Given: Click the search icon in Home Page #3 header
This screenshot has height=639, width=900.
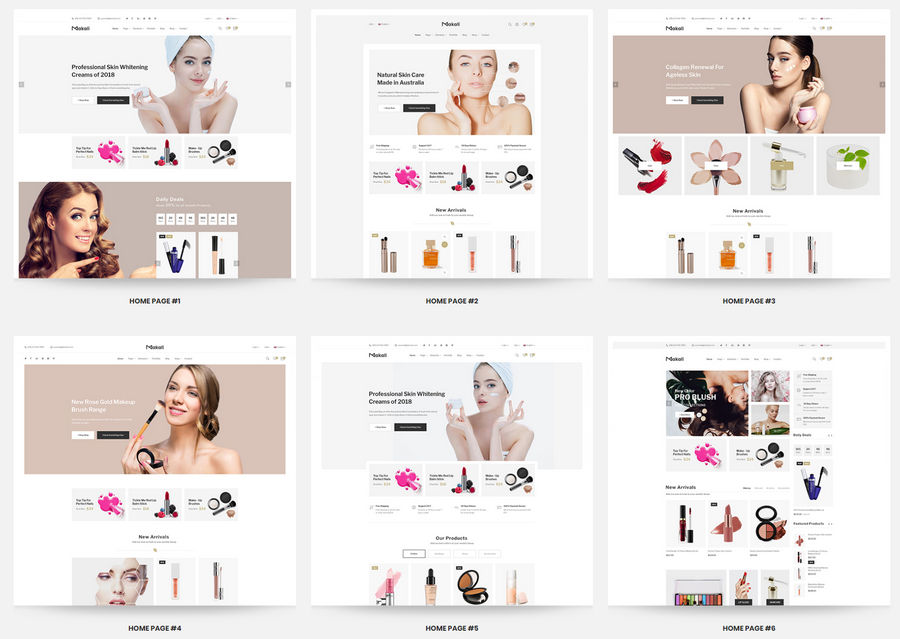Looking at the screenshot, I should tap(814, 28).
